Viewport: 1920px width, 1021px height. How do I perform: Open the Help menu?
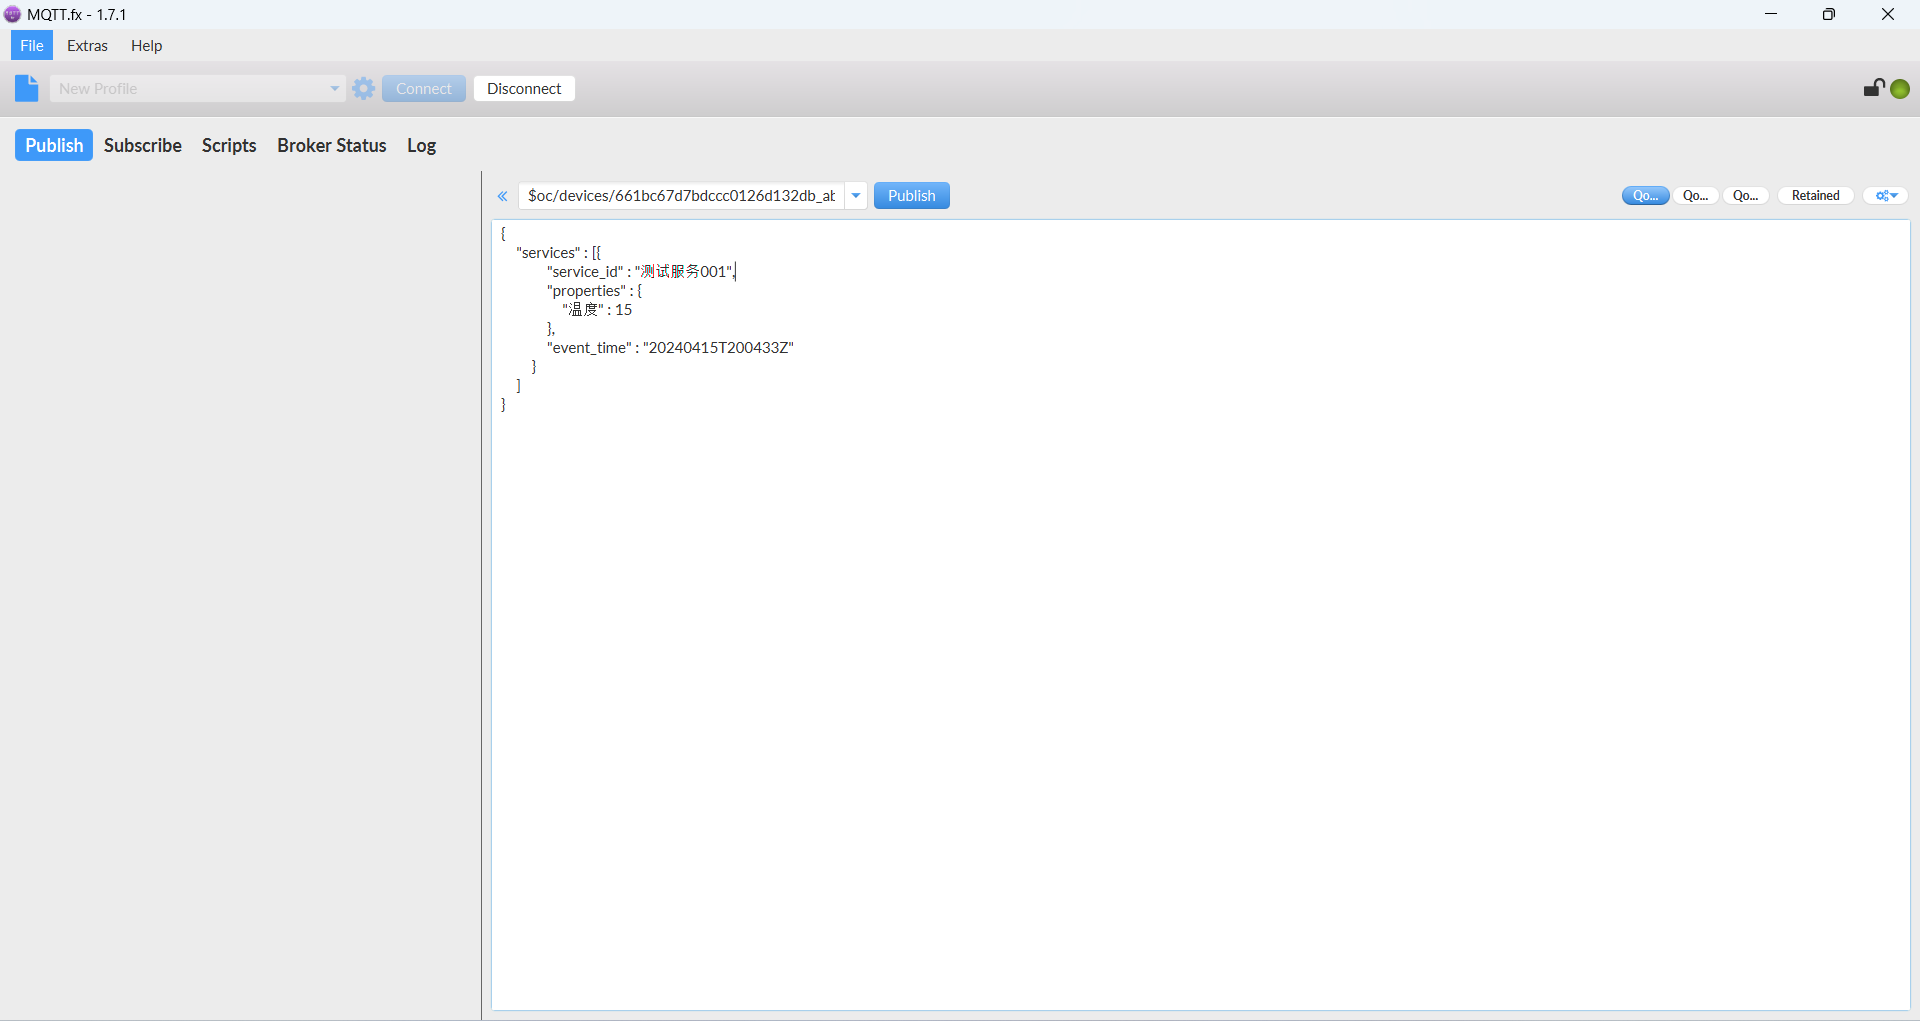click(x=146, y=45)
